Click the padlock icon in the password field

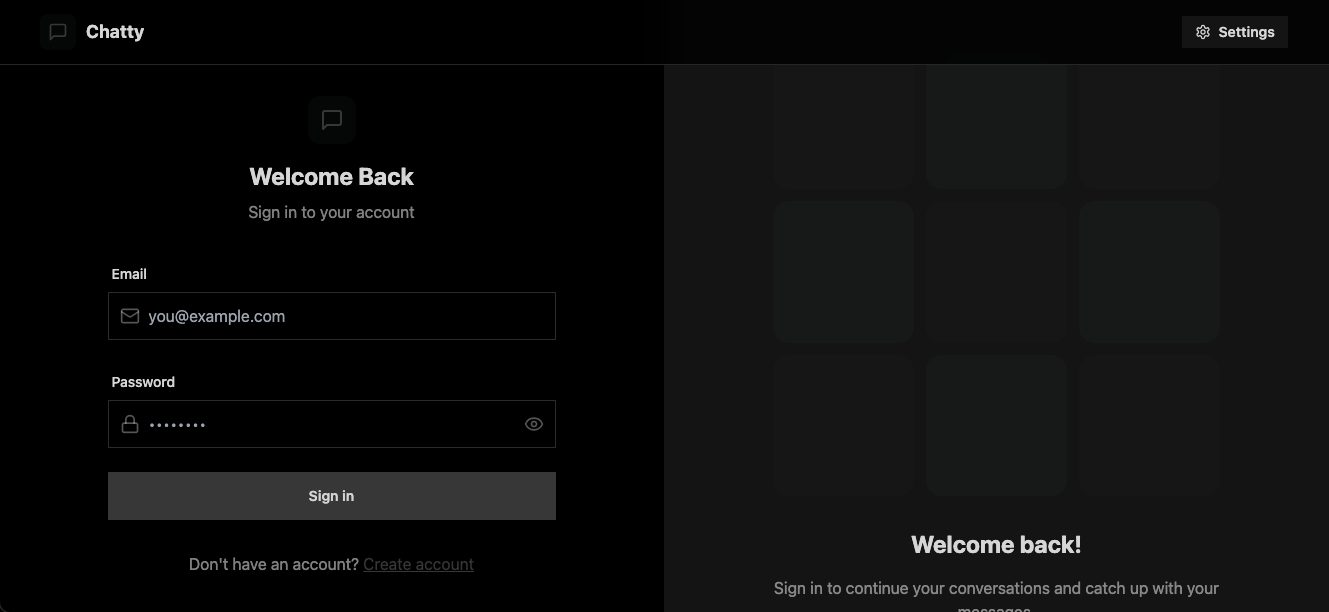130,423
